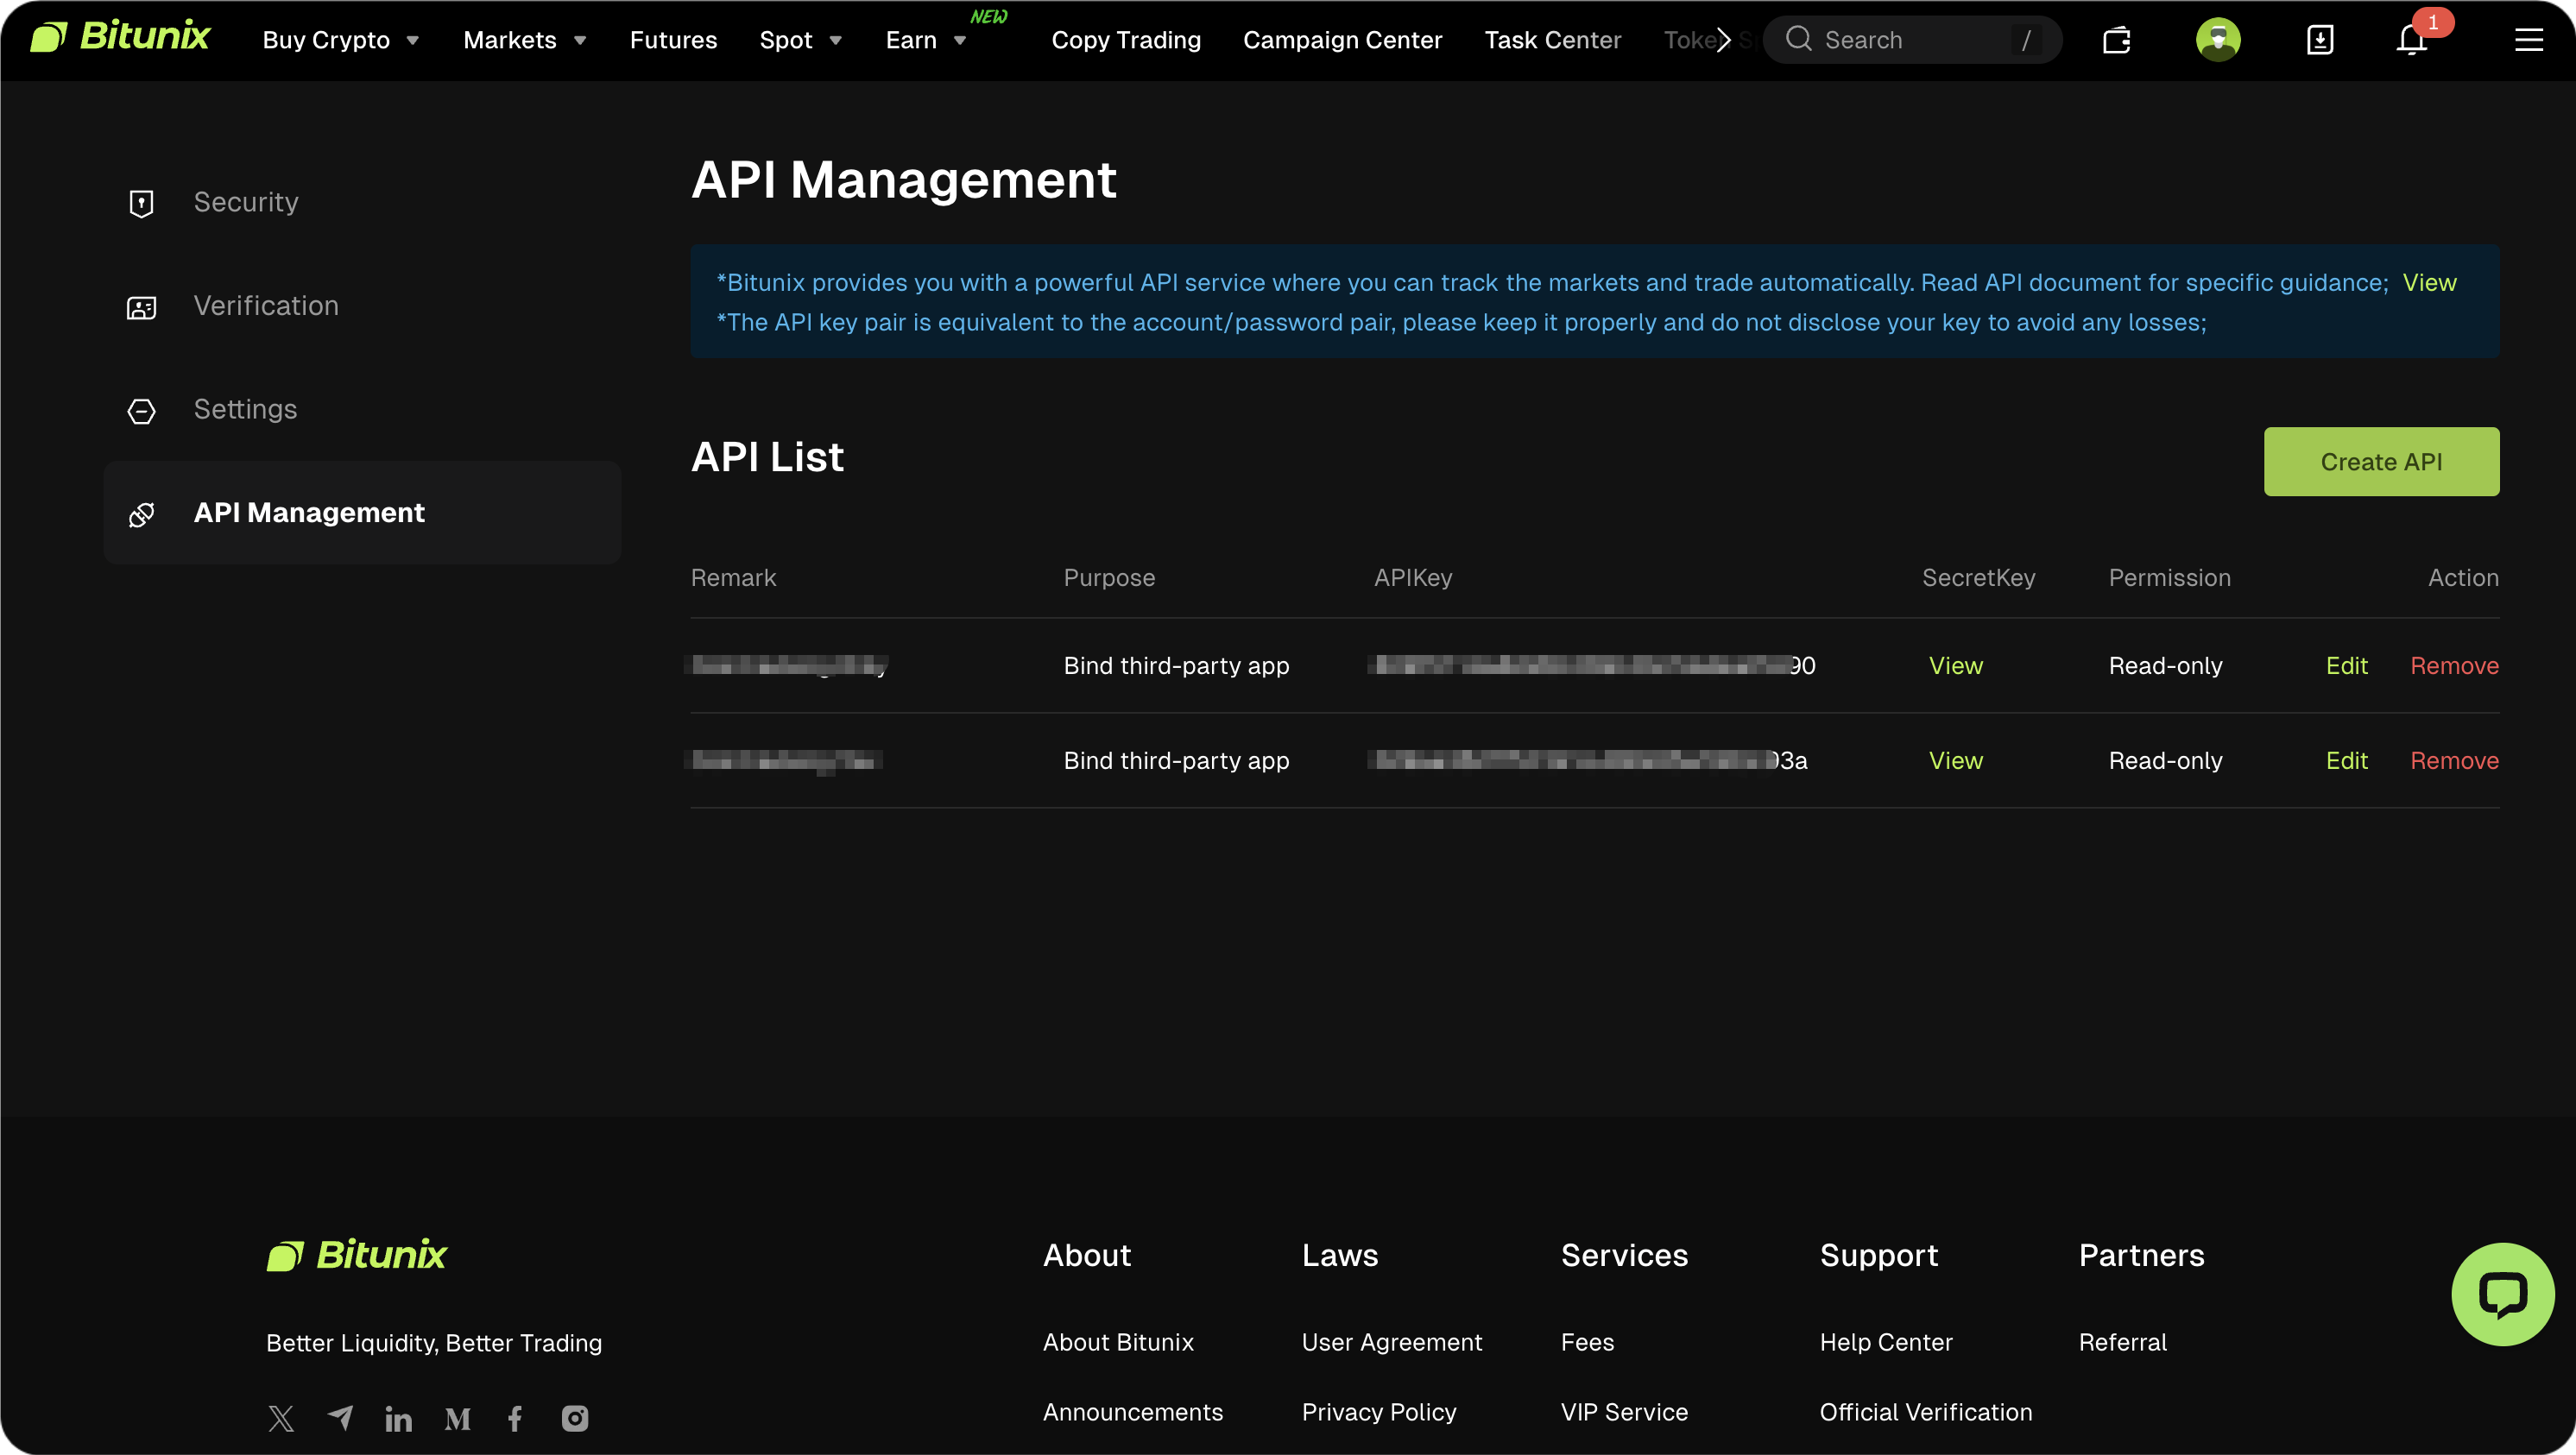
Task: Open the Instagram icon in the footer
Action: [574, 1418]
